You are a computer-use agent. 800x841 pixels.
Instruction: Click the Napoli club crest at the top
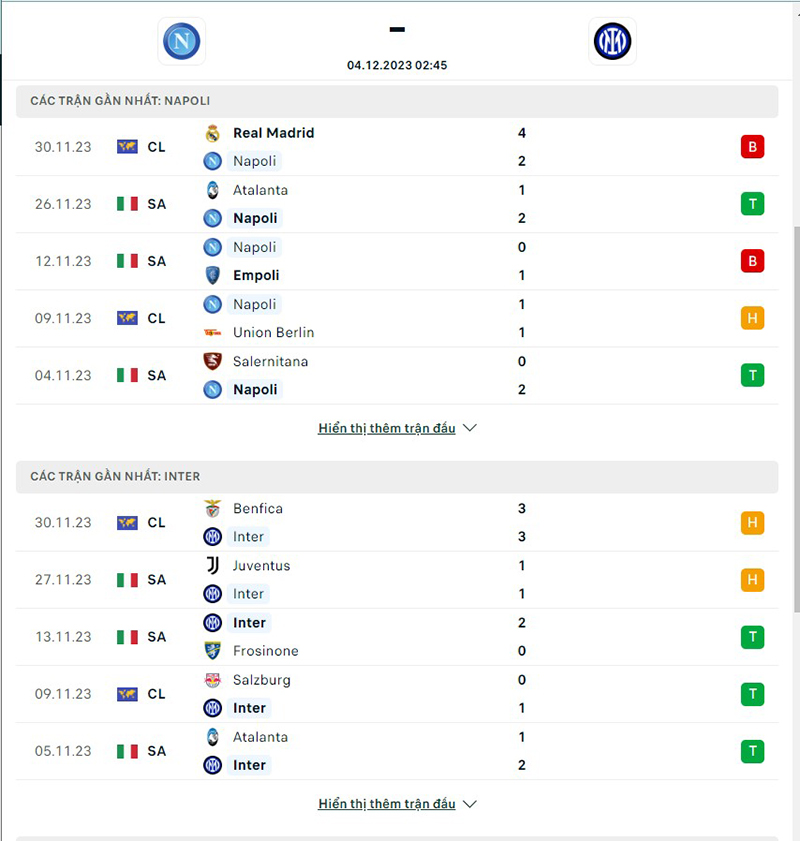(x=181, y=41)
